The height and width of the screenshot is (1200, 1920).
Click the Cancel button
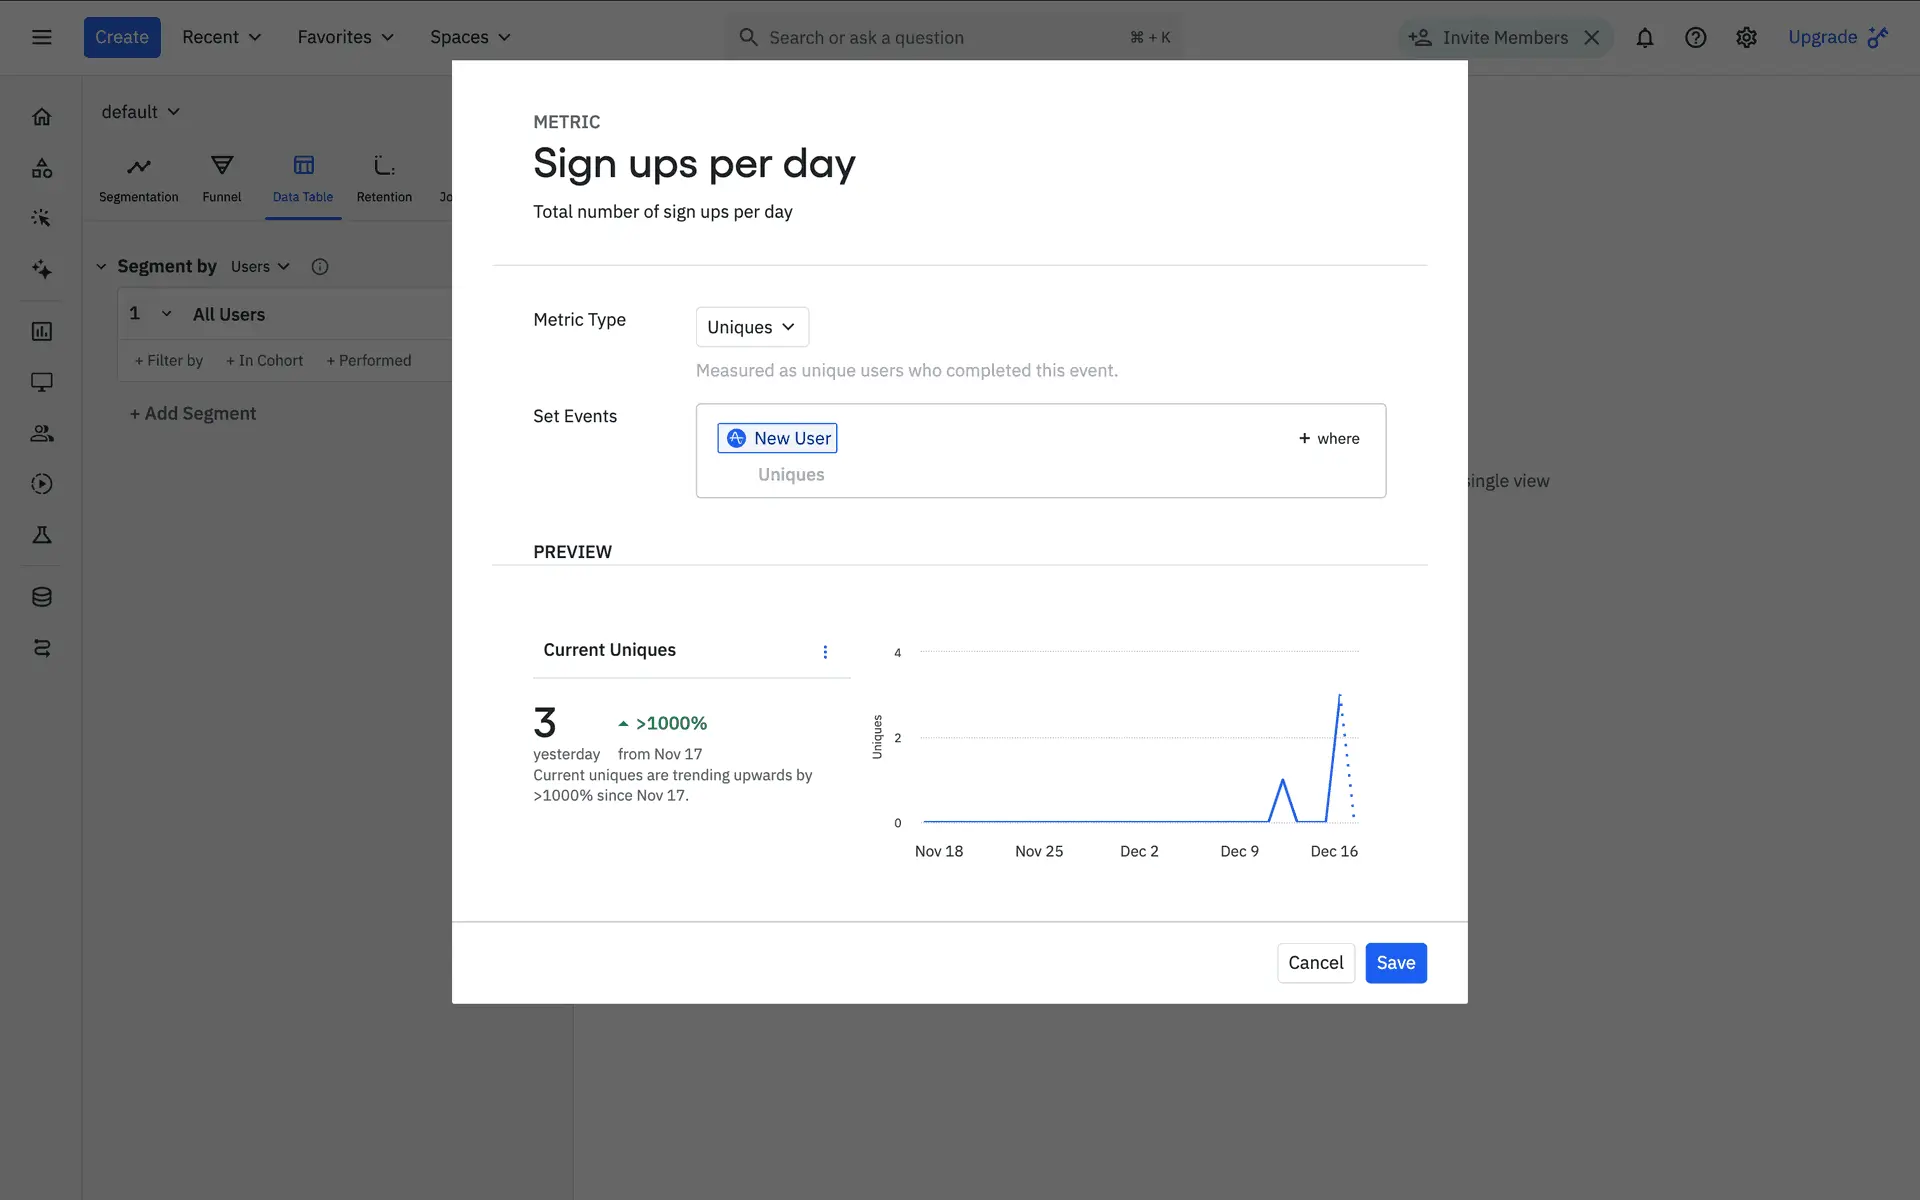tap(1315, 963)
